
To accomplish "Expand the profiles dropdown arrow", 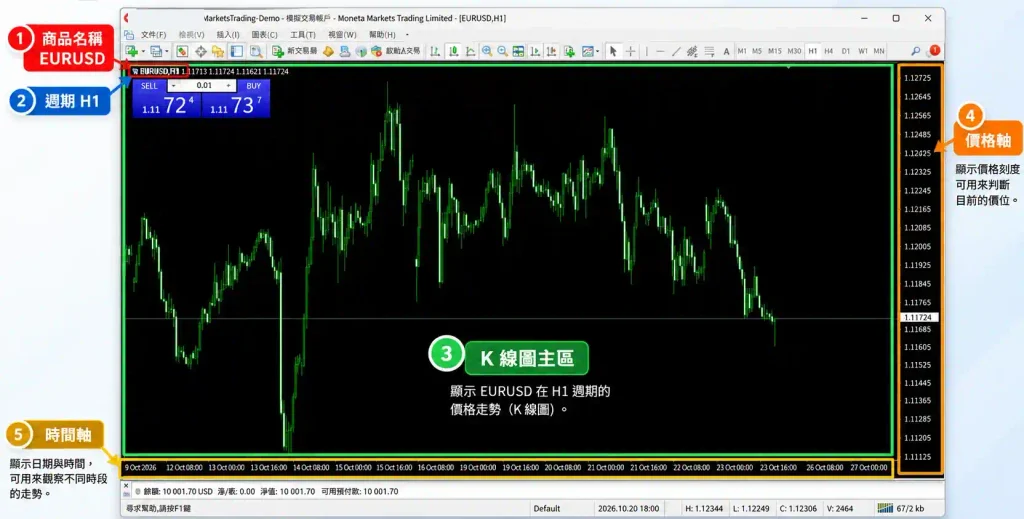I will [167, 51].
